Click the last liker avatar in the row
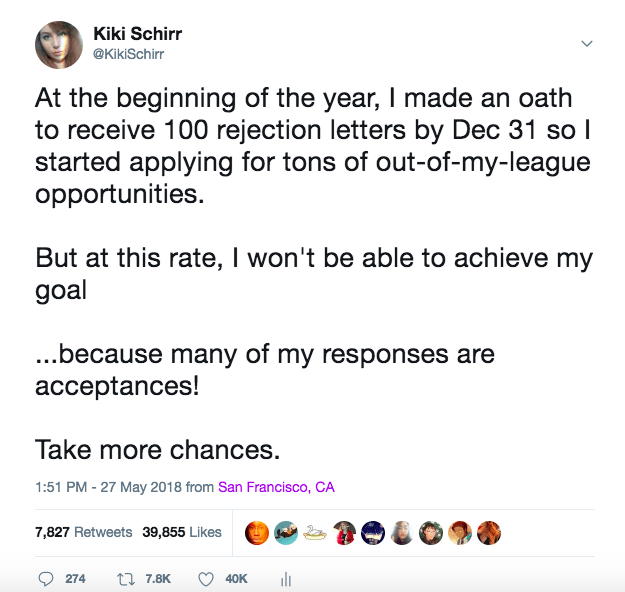 (x=488, y=533)
